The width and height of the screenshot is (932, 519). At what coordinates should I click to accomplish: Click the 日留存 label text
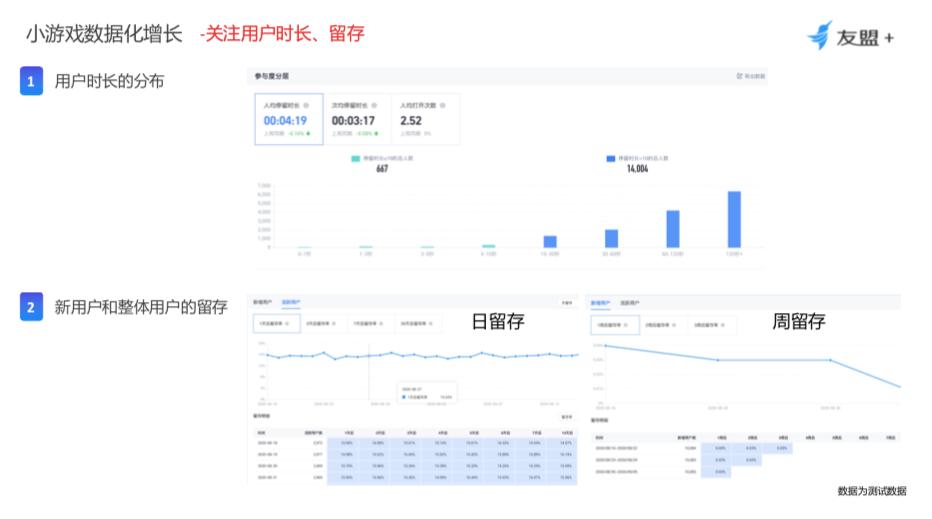click(x=498, y=322)
